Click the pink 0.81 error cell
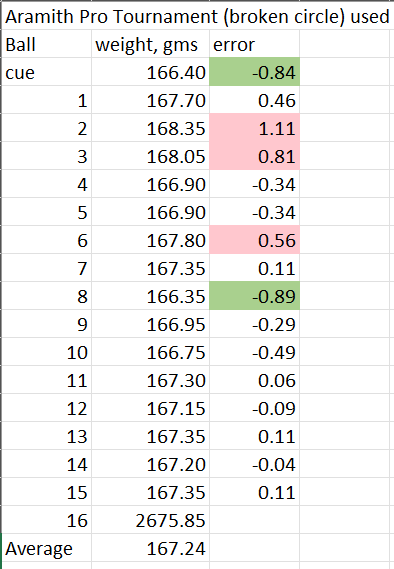The width and height of the screenshot is (394, 569). point(254,156)
